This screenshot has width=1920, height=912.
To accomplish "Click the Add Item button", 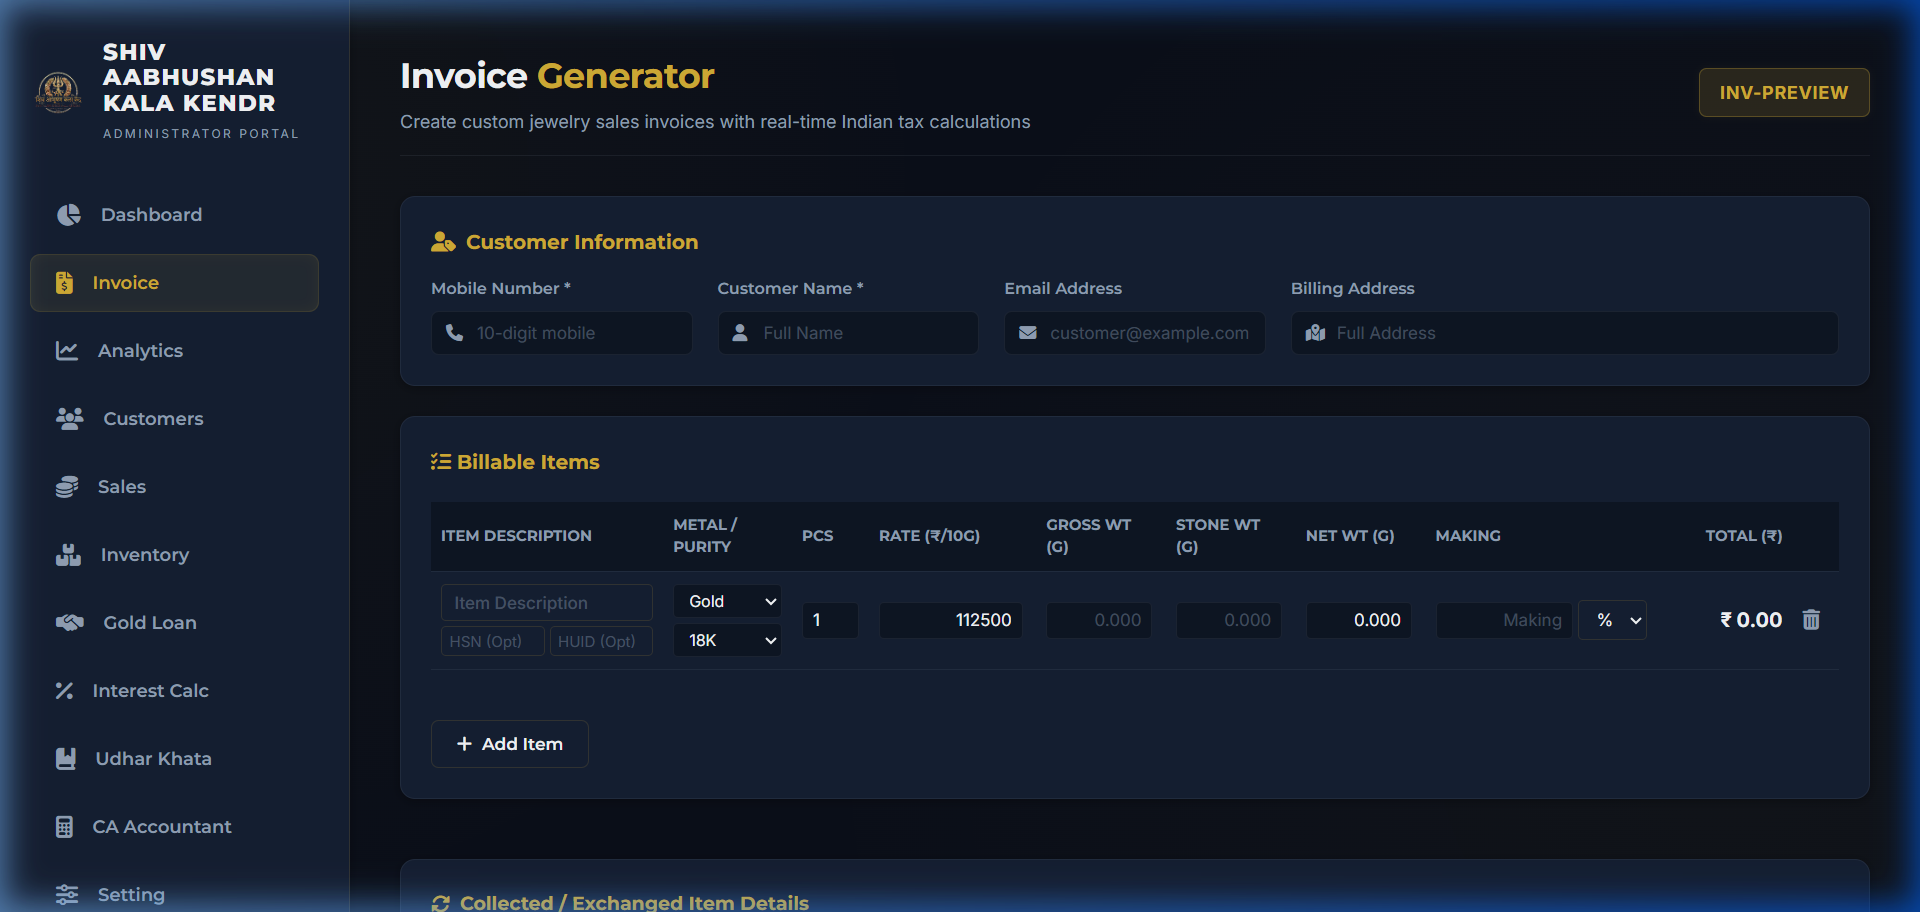I will (510, 744).
